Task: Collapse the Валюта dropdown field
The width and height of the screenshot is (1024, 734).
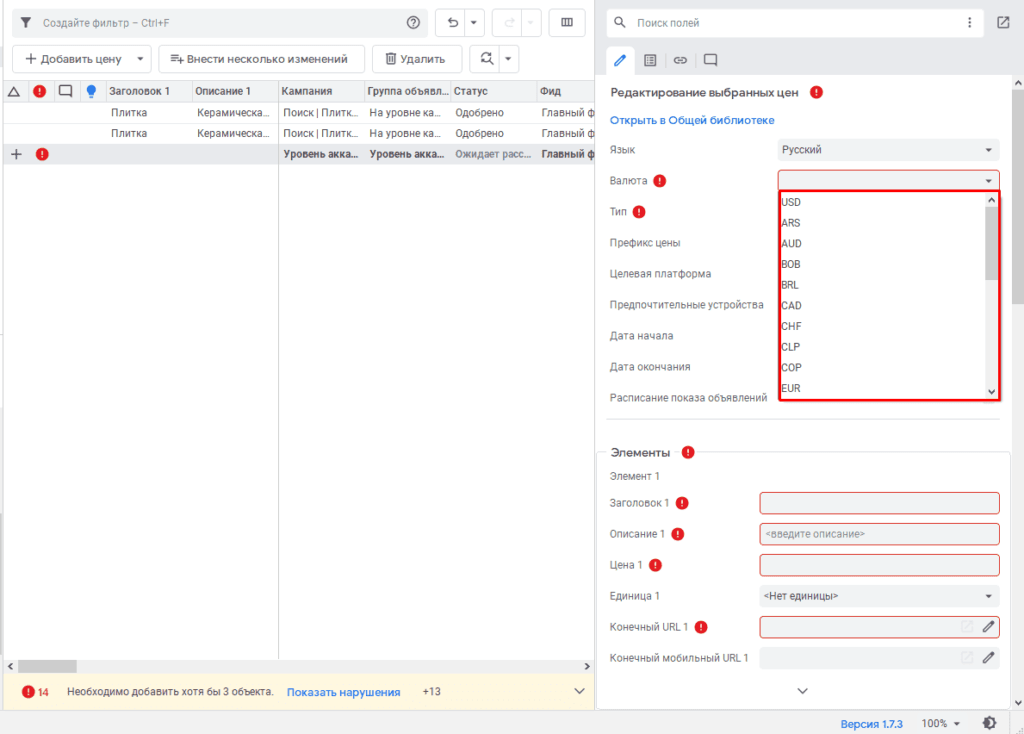Action: point(888,180)
